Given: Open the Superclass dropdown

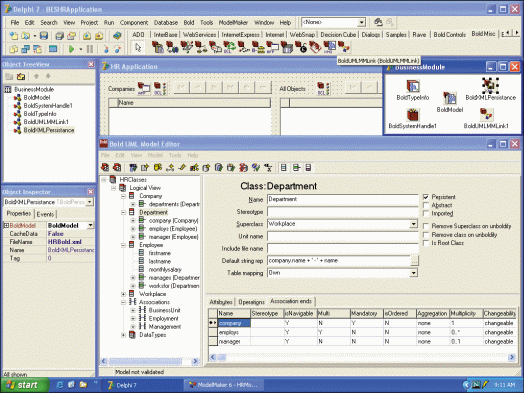Looking at the screenshot, I should [x=414, y=224].
